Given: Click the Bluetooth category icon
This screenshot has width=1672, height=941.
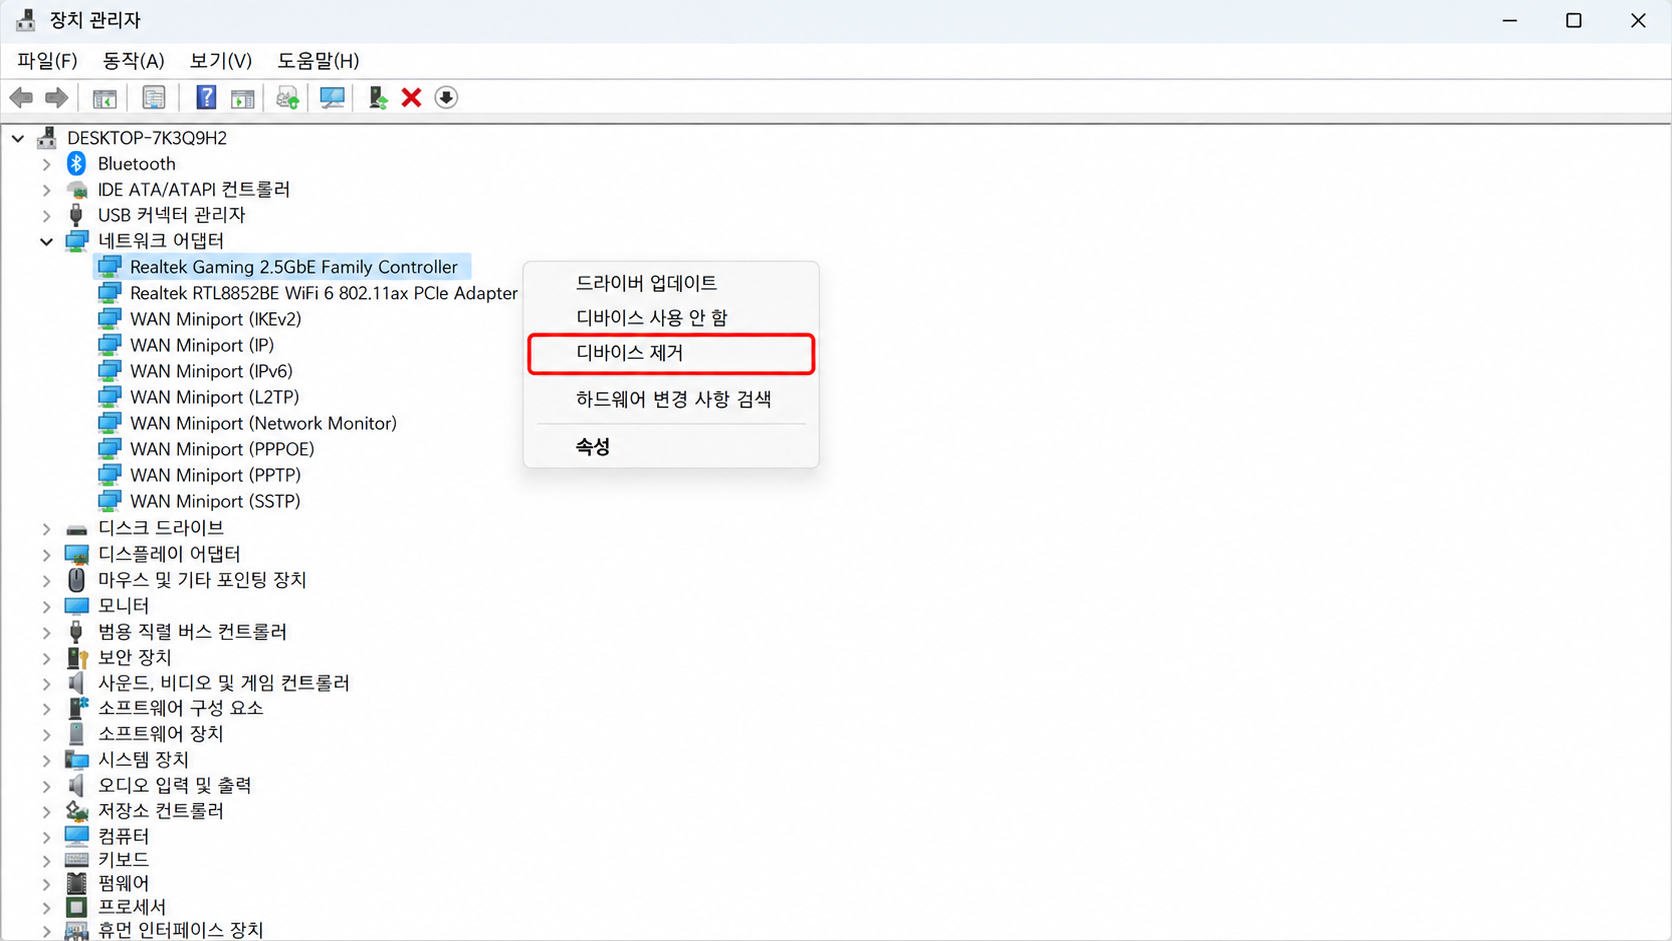Looking at the screenshot, I should pos(76,163).
